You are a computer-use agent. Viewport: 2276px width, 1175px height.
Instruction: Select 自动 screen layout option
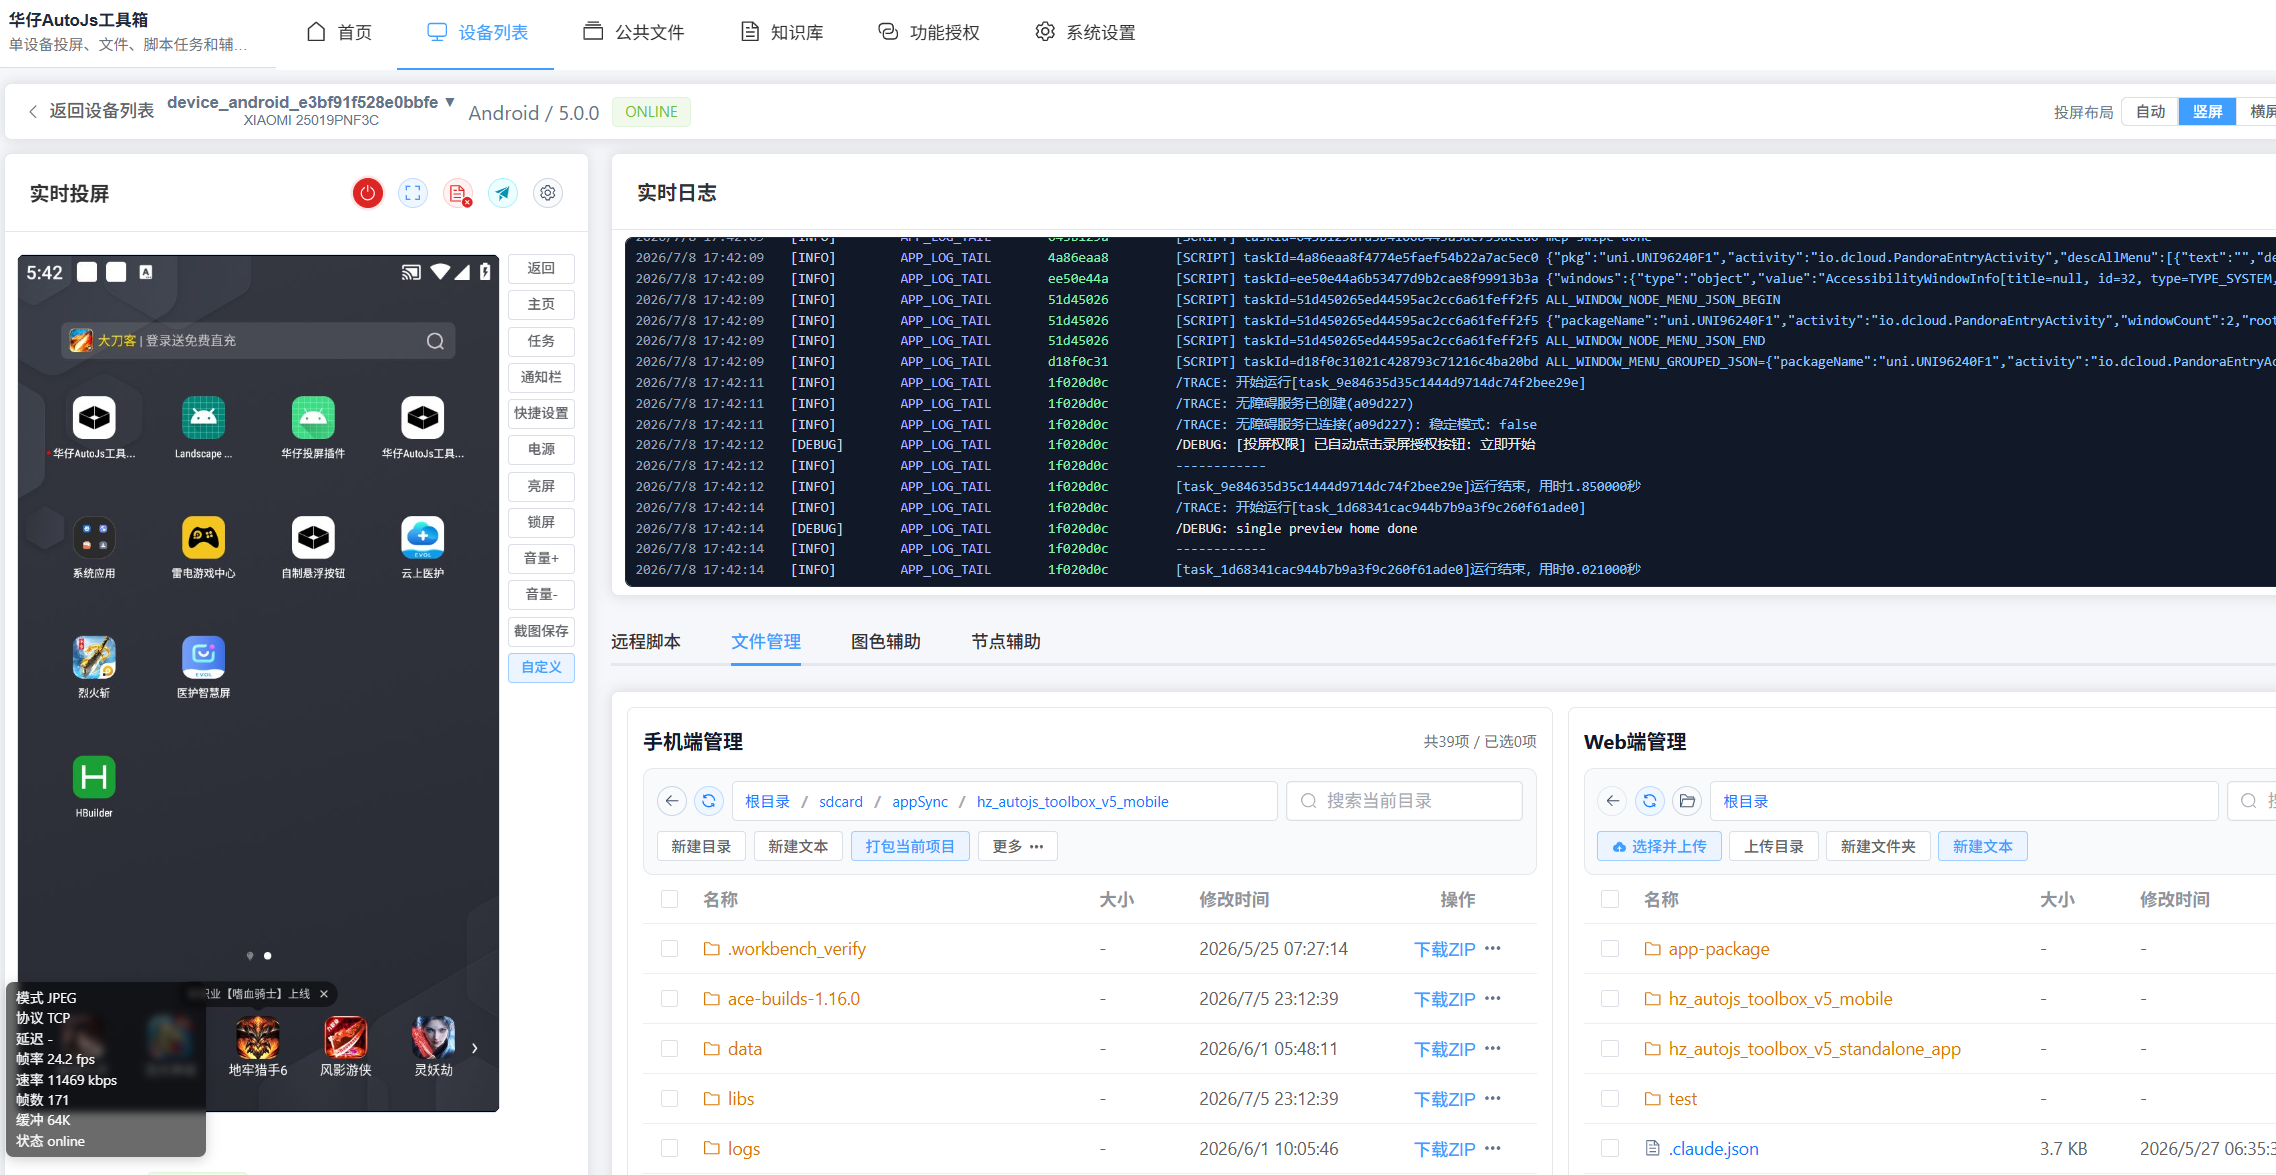tap(2150, 111)
